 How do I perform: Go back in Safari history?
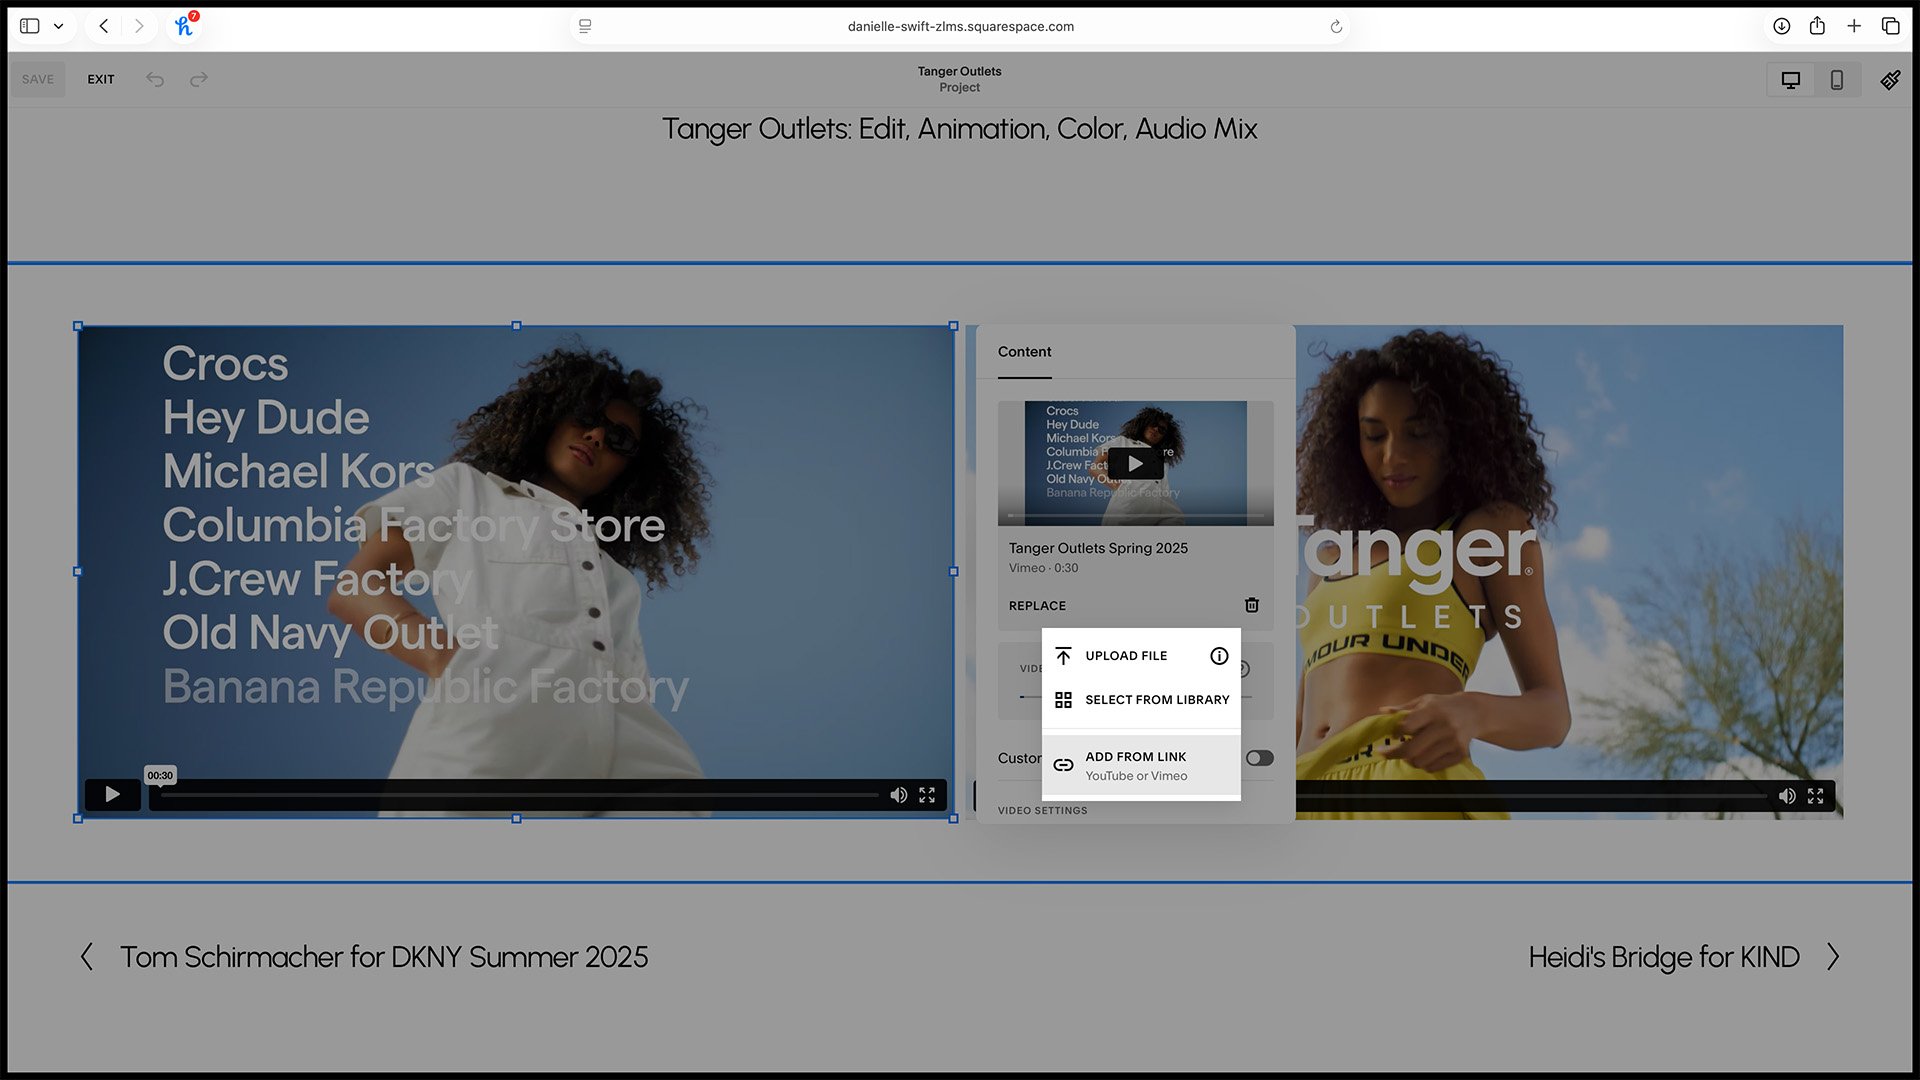point(103,26)
